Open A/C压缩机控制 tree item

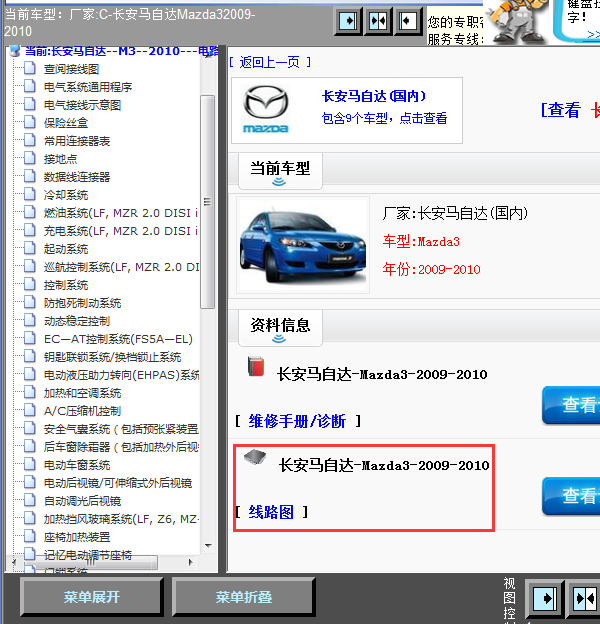(82, 411)
